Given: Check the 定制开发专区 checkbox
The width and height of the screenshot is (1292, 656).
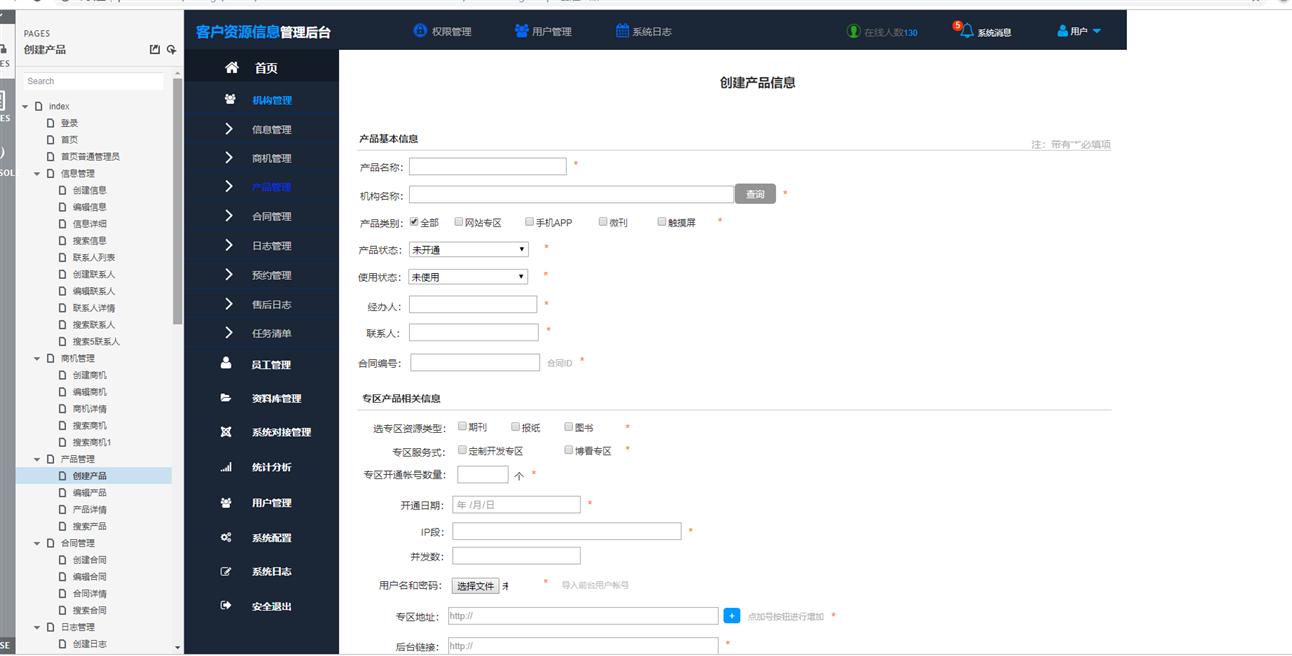Looking at the screenshot, I should coord(462,450).
